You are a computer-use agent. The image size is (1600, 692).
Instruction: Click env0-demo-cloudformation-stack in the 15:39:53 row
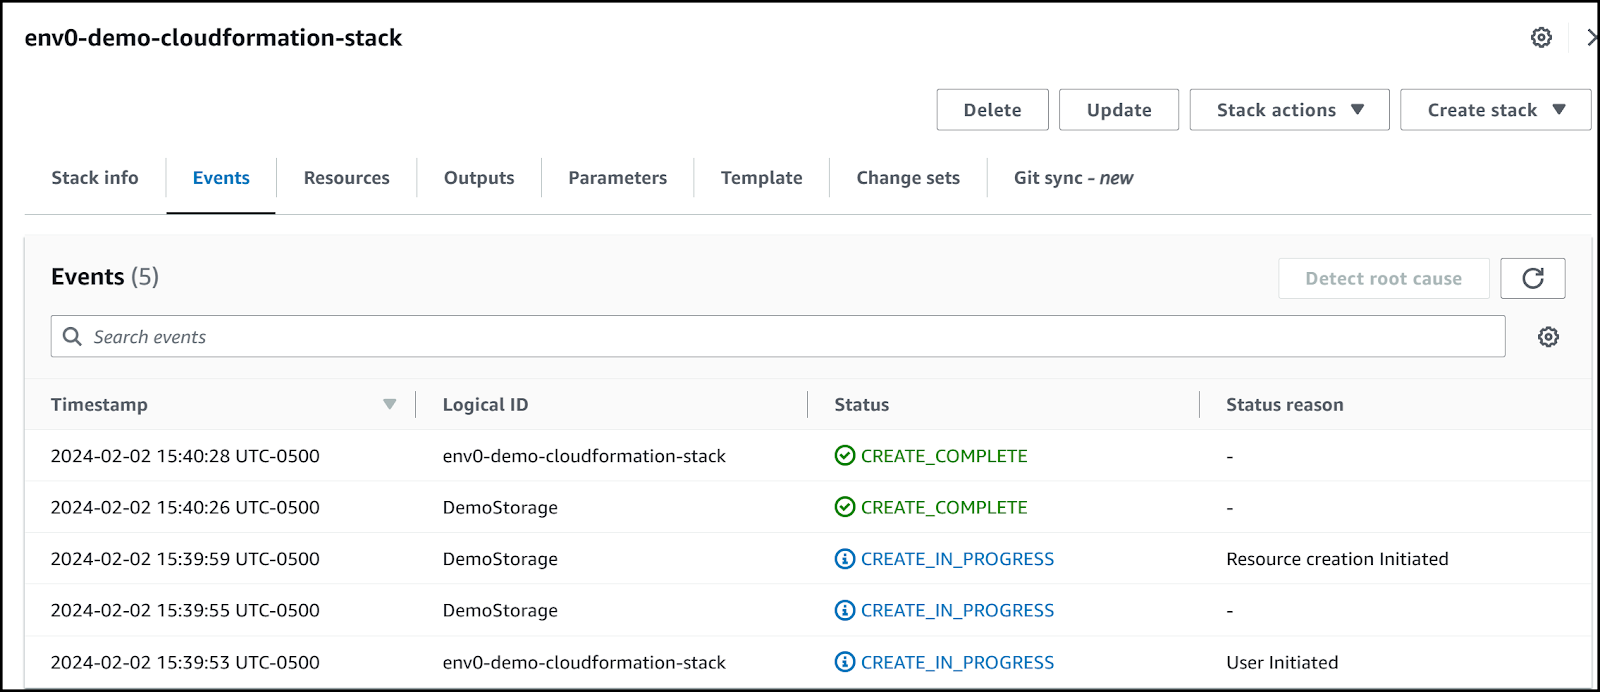point(584,662)
